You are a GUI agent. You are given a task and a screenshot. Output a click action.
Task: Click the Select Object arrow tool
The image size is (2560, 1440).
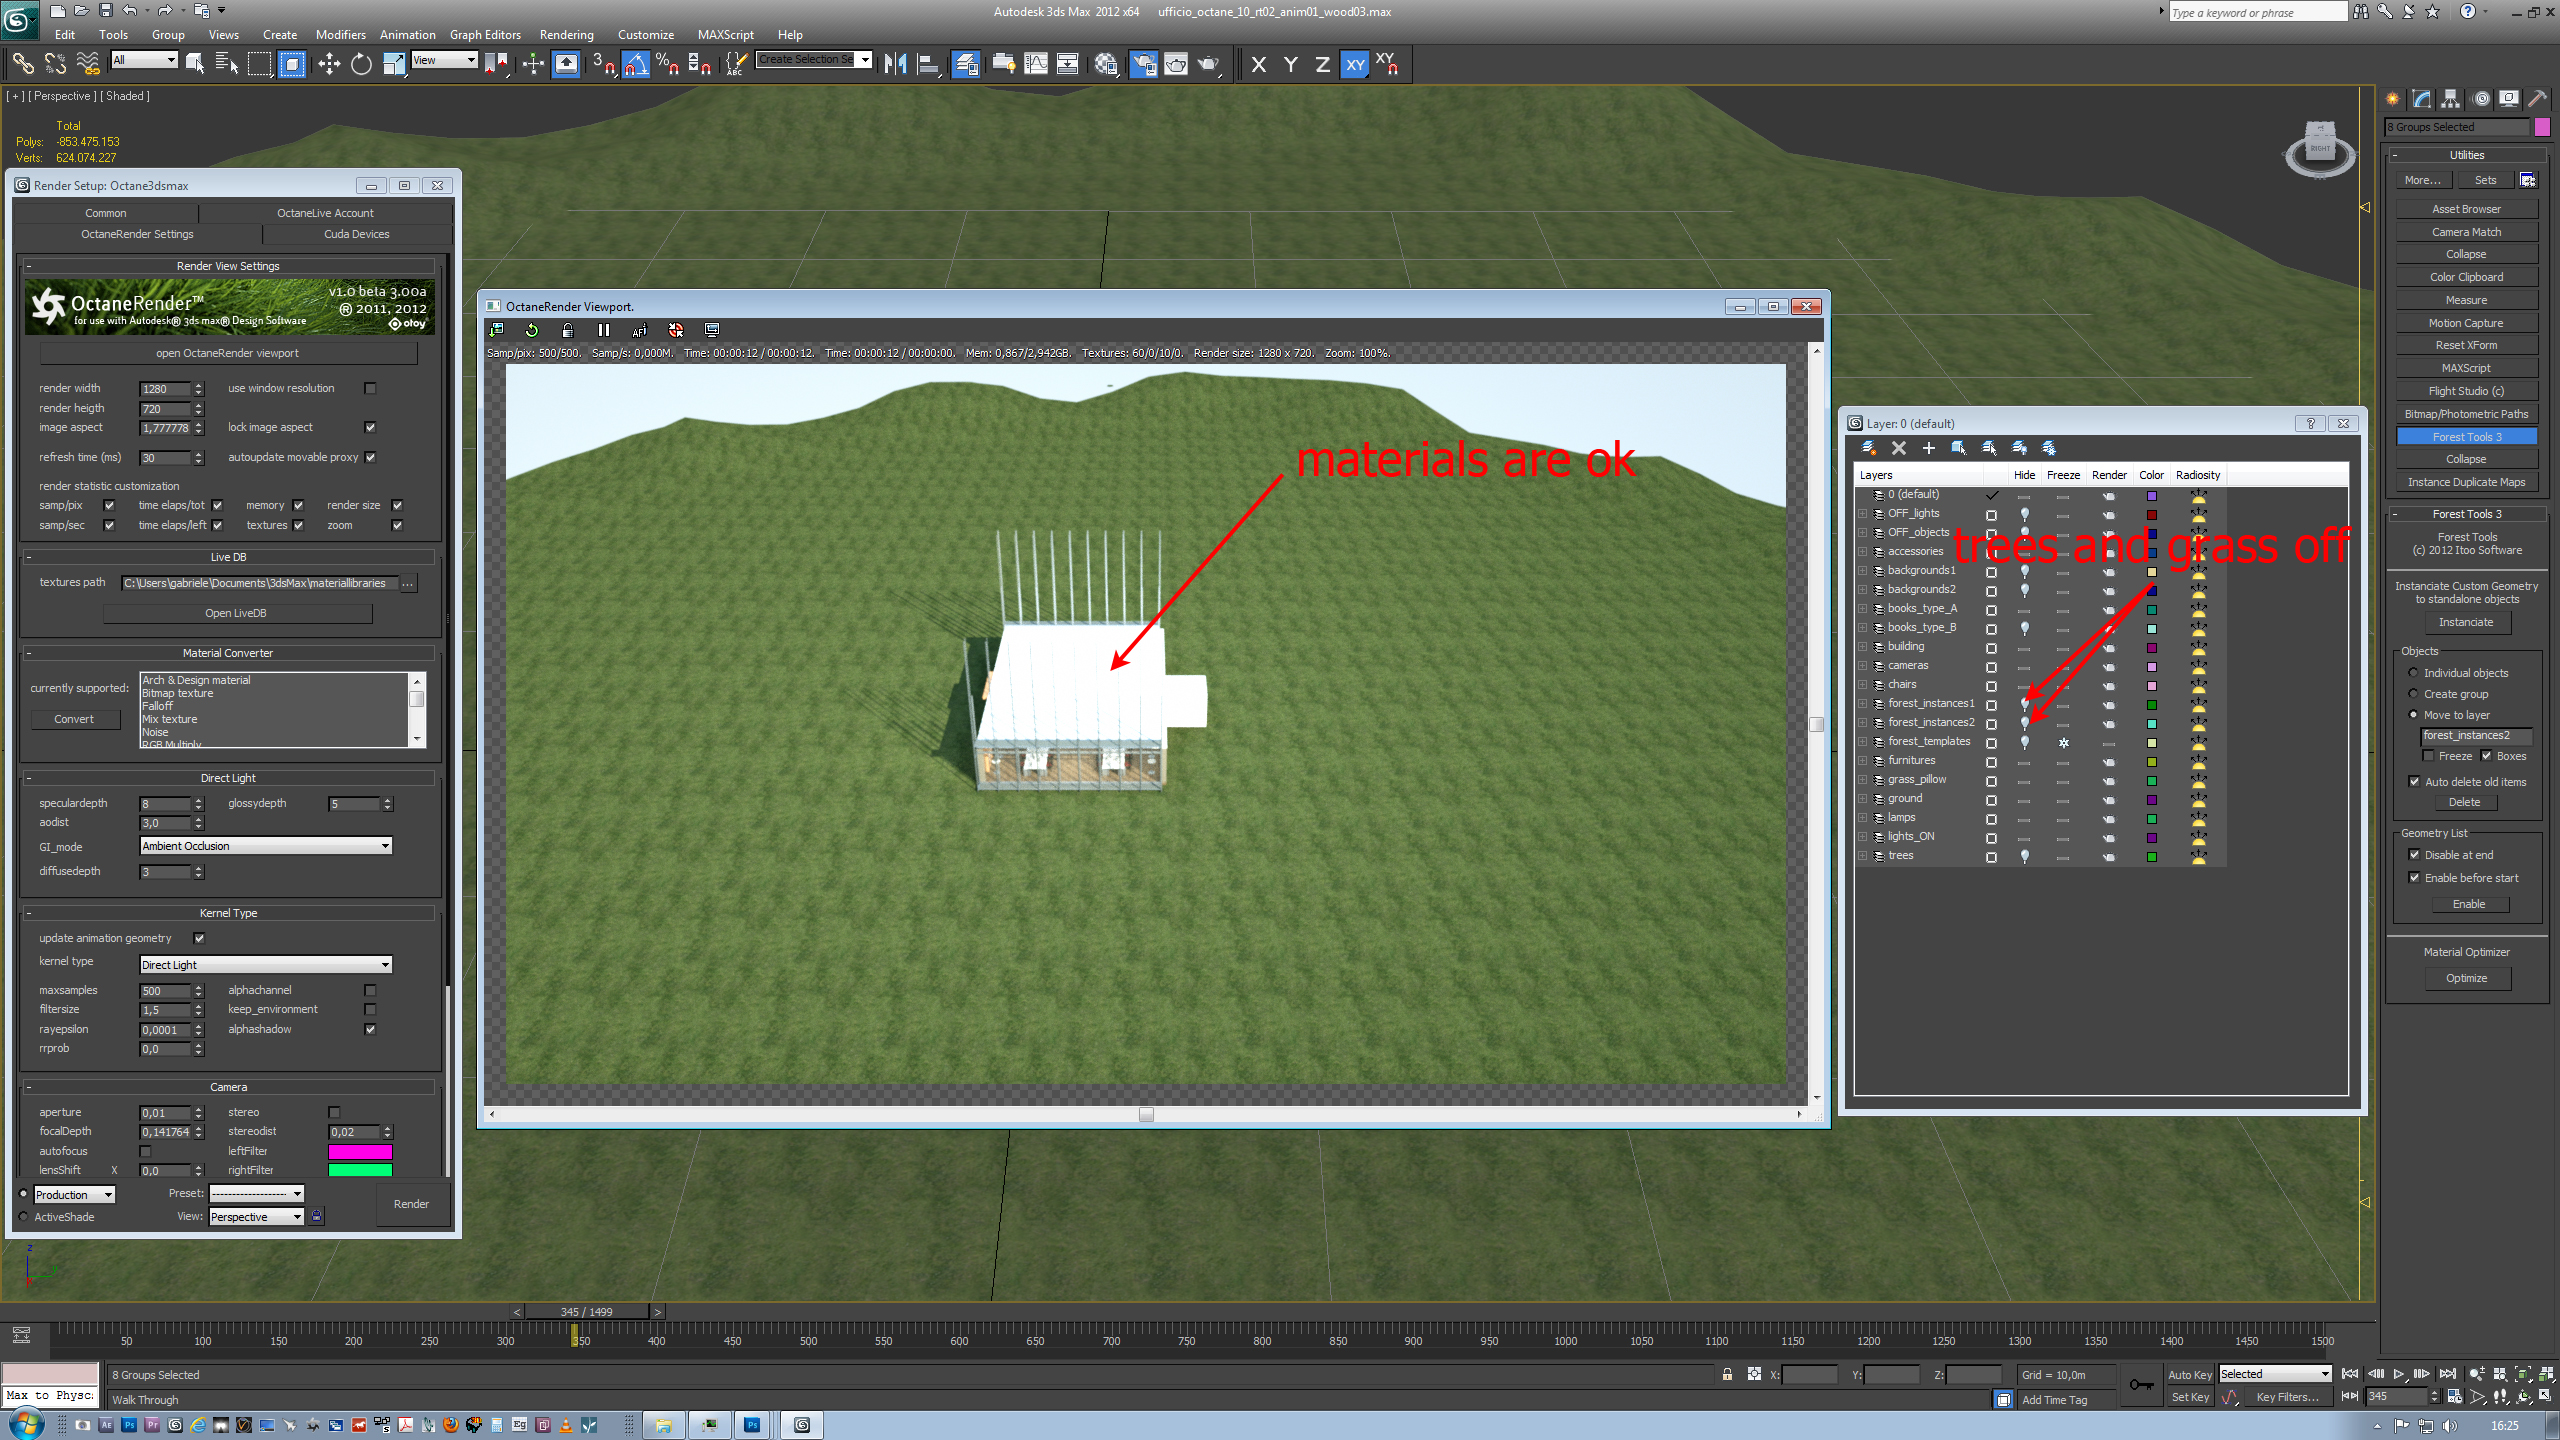click(194, 65)
